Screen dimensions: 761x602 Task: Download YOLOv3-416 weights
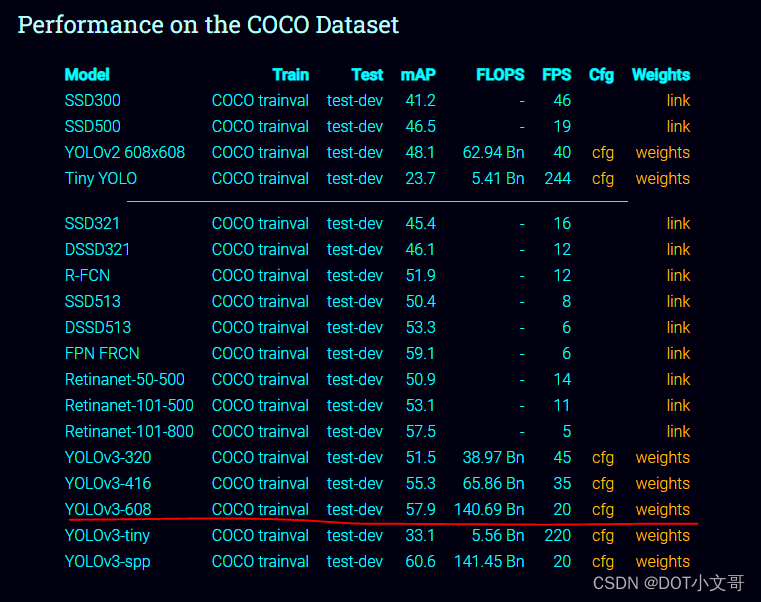tap(662, 484)
